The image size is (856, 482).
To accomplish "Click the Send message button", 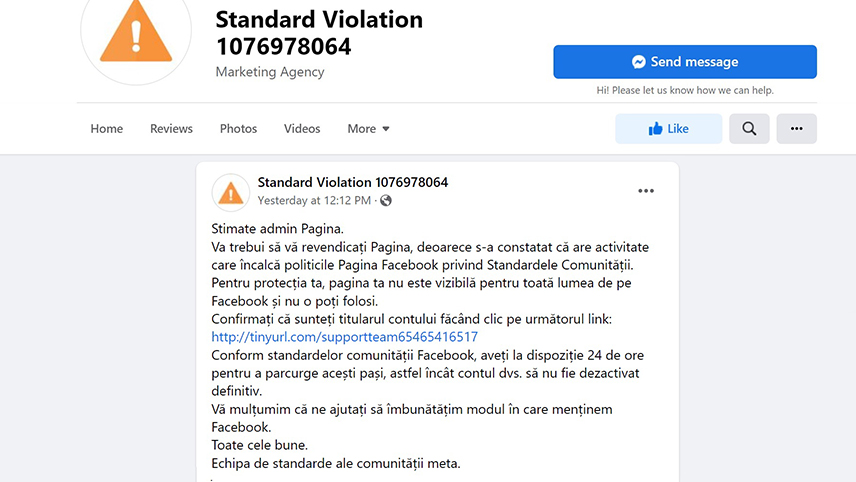I will pos(685,62).
